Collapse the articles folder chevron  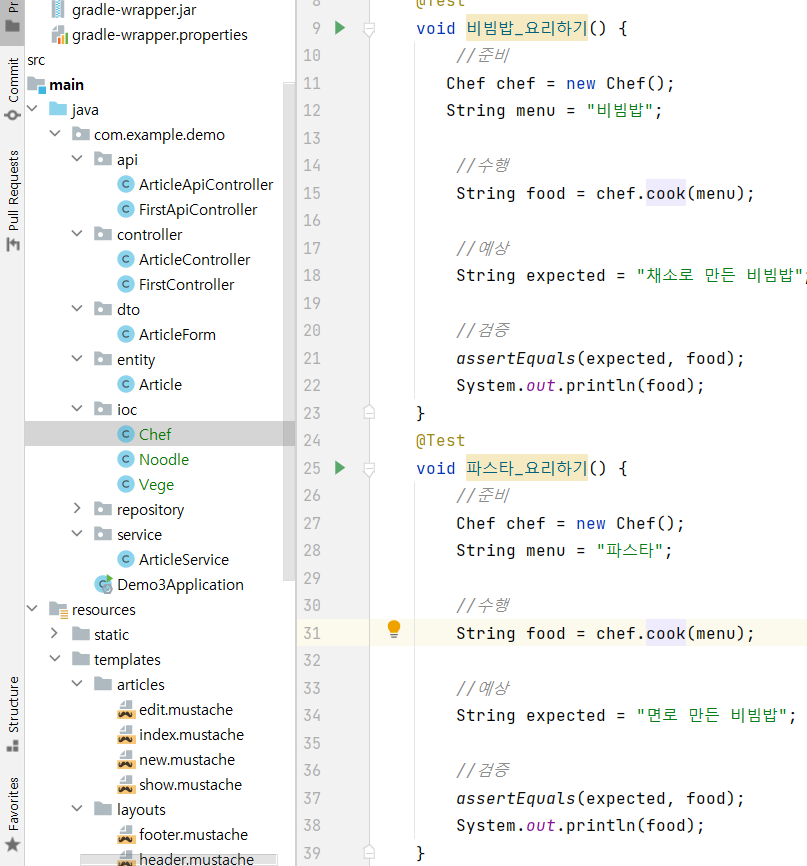coord(77,684)
